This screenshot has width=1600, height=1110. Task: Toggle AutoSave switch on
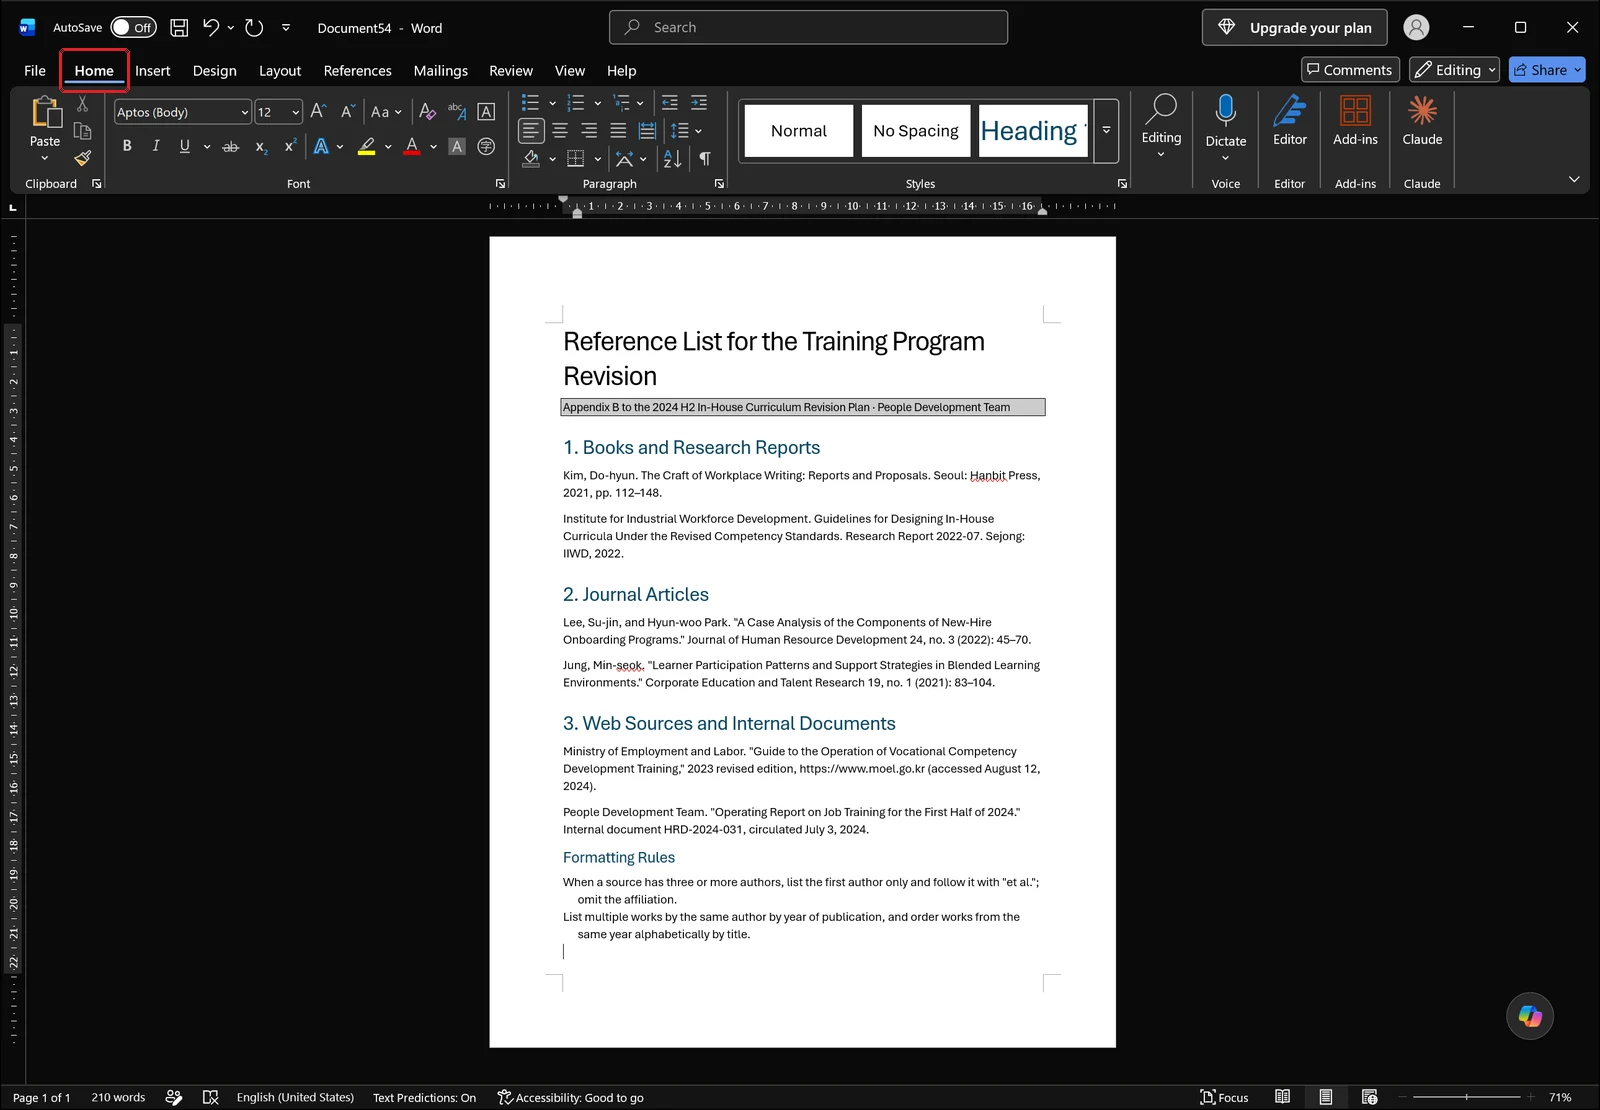pyautogui.click(x=133, y=28)
